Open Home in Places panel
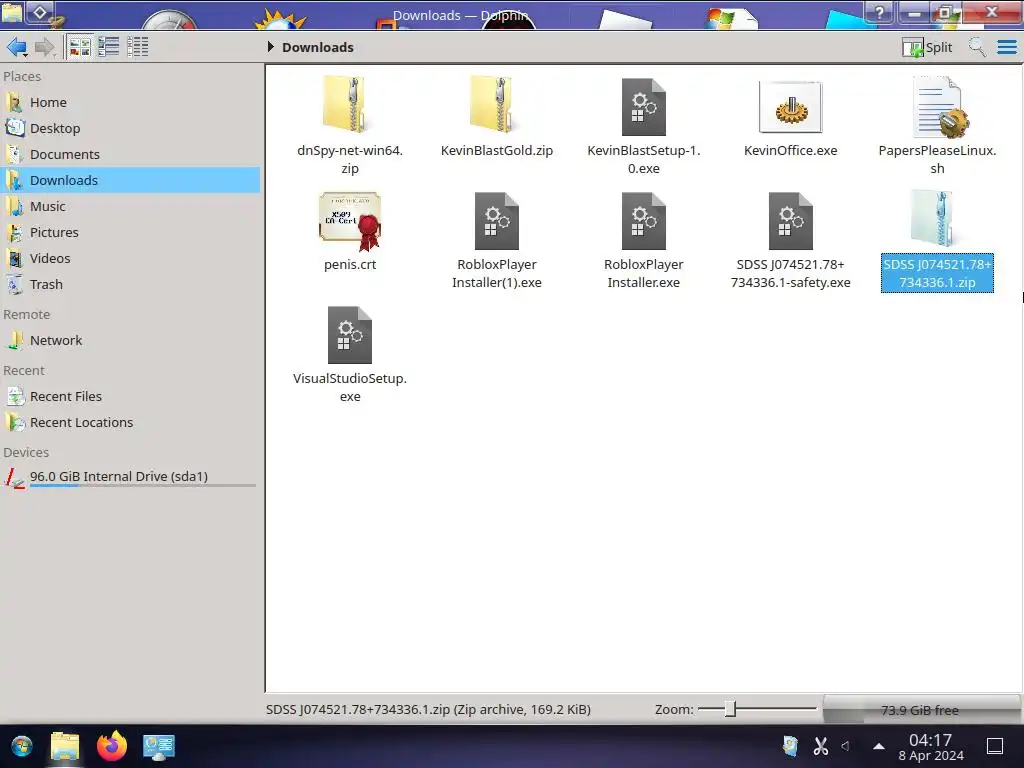The height and width of the screenshot is (768, 1024). coord(131,103)
